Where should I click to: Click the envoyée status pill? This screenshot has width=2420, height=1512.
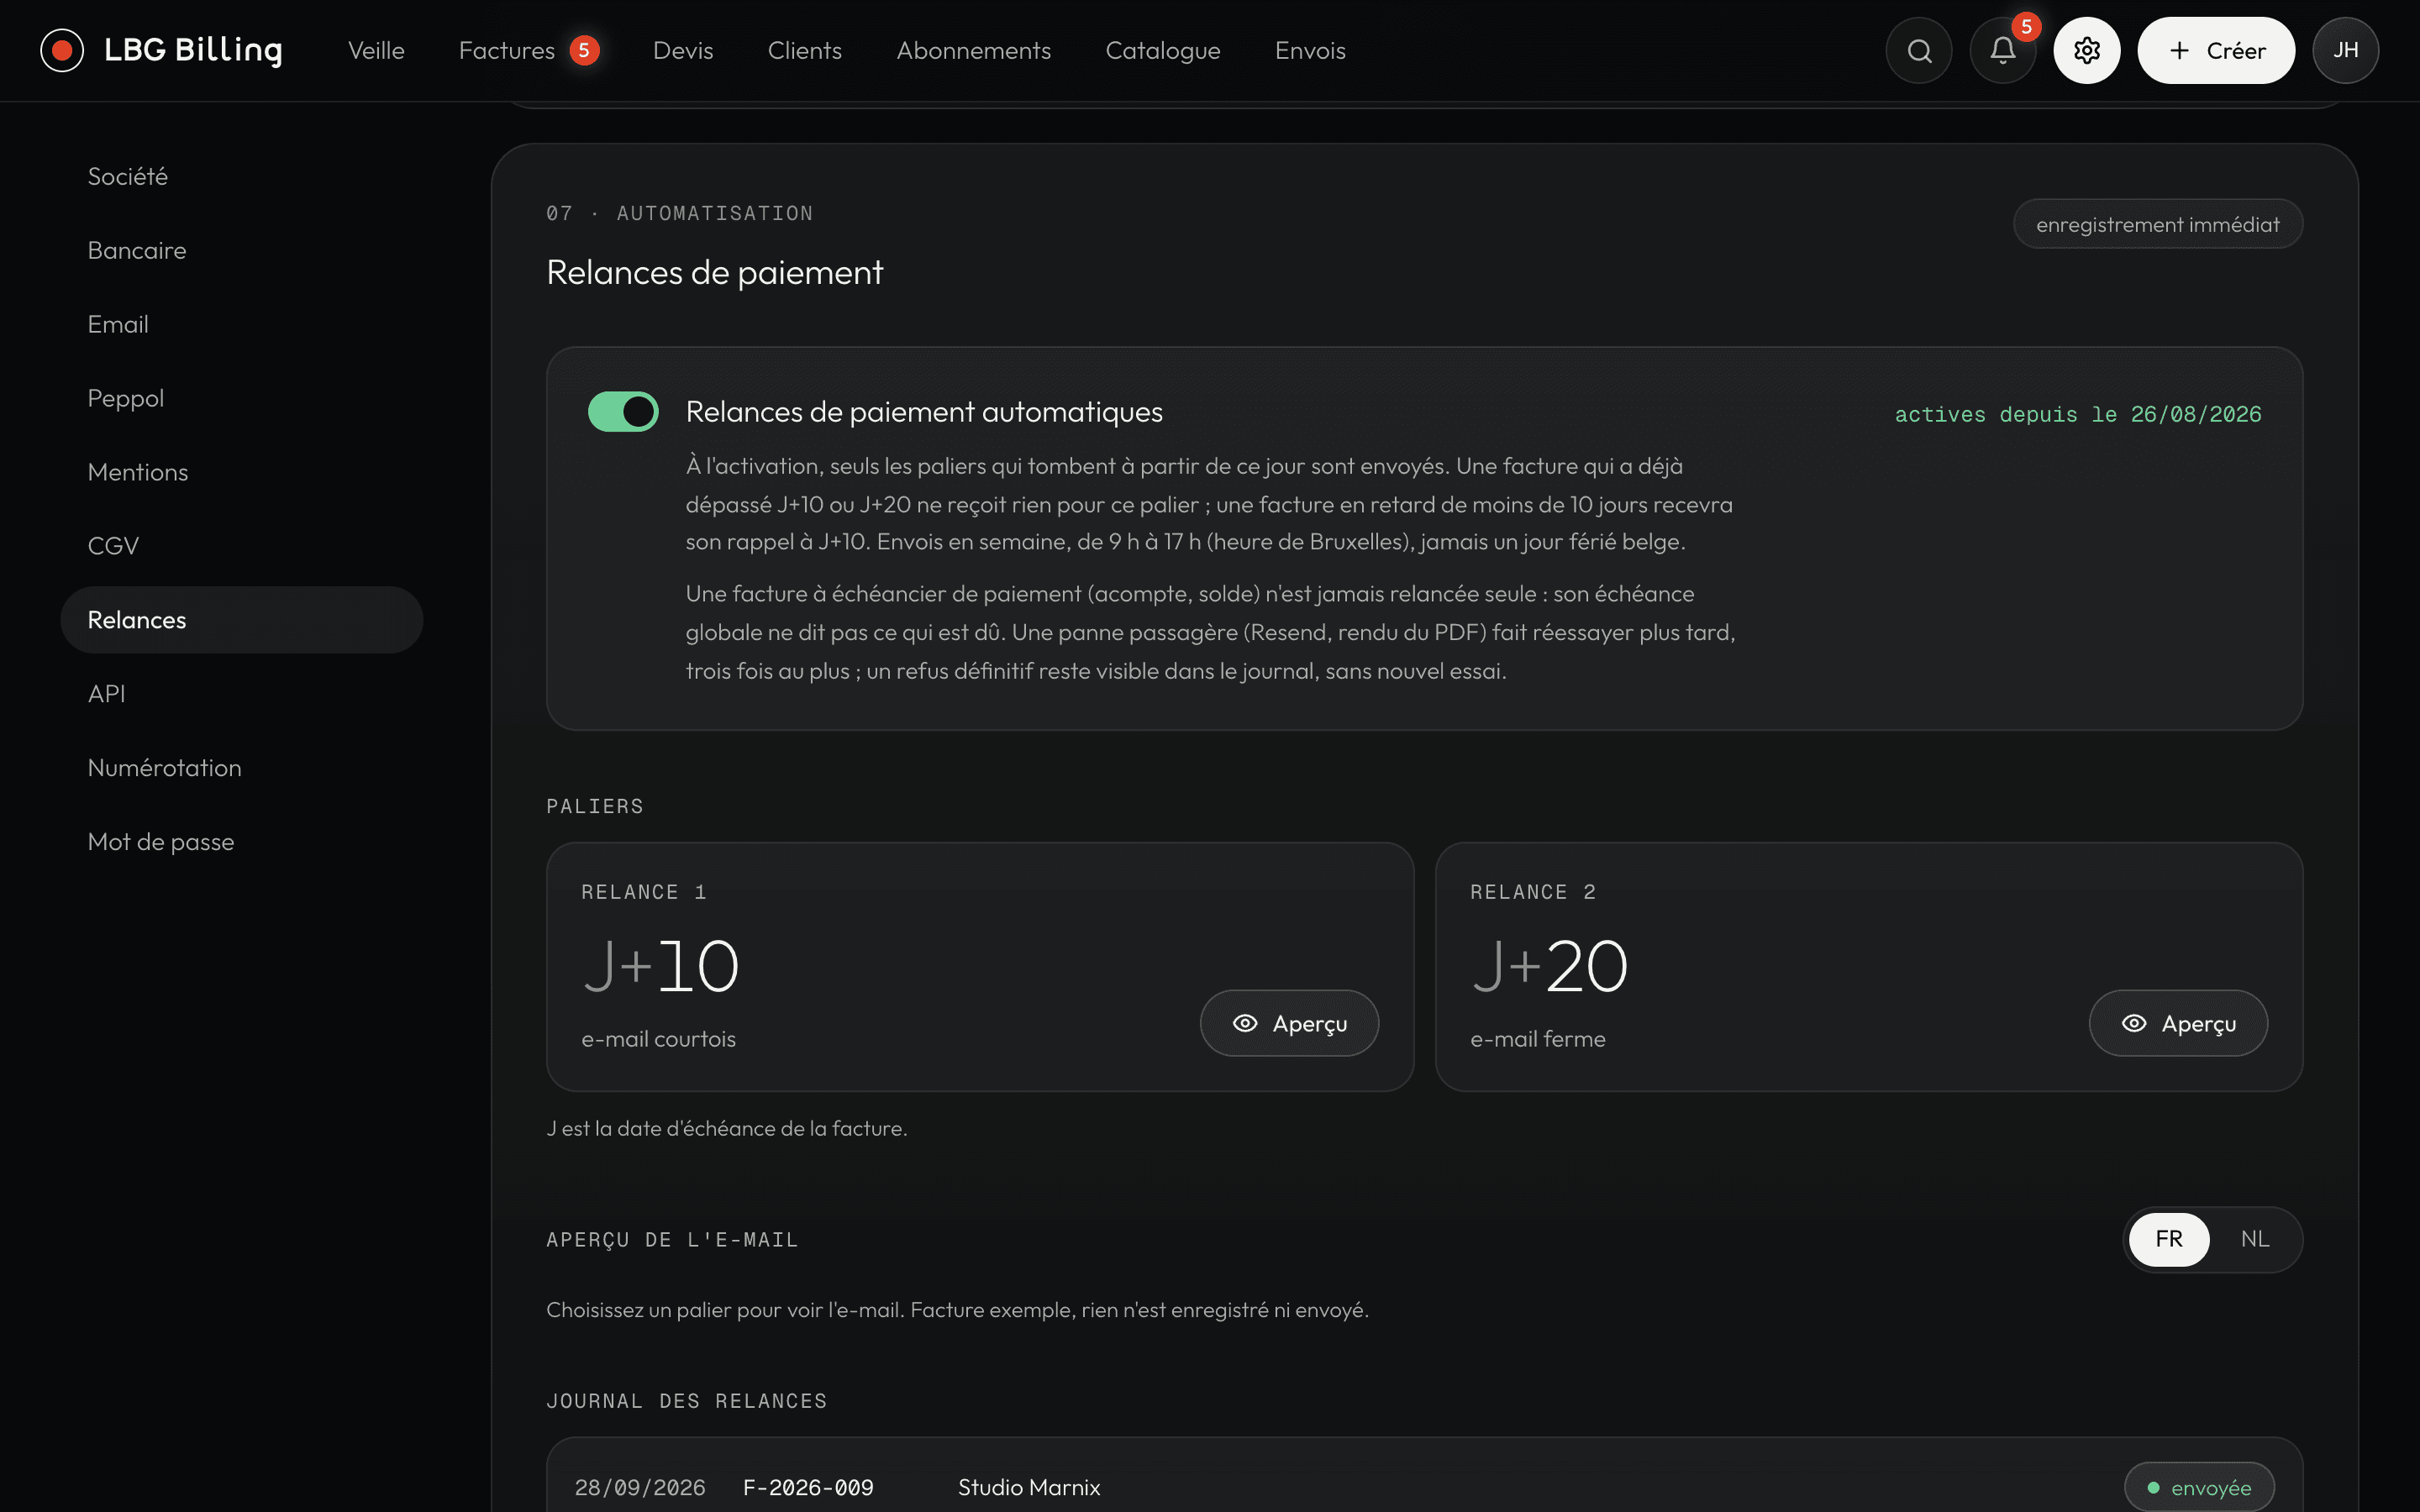[2199, 1487]
